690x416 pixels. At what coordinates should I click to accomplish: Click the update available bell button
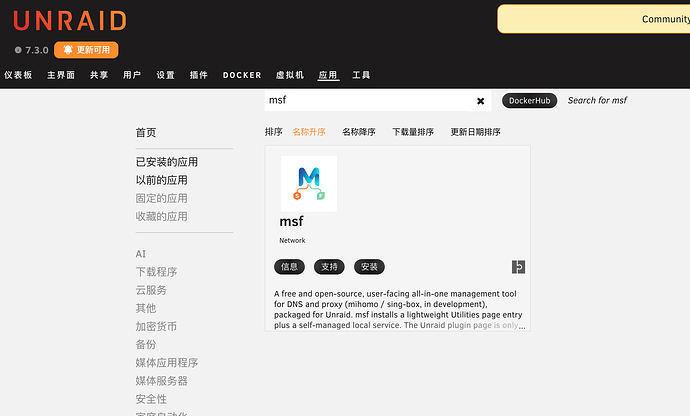click(86, 50)
